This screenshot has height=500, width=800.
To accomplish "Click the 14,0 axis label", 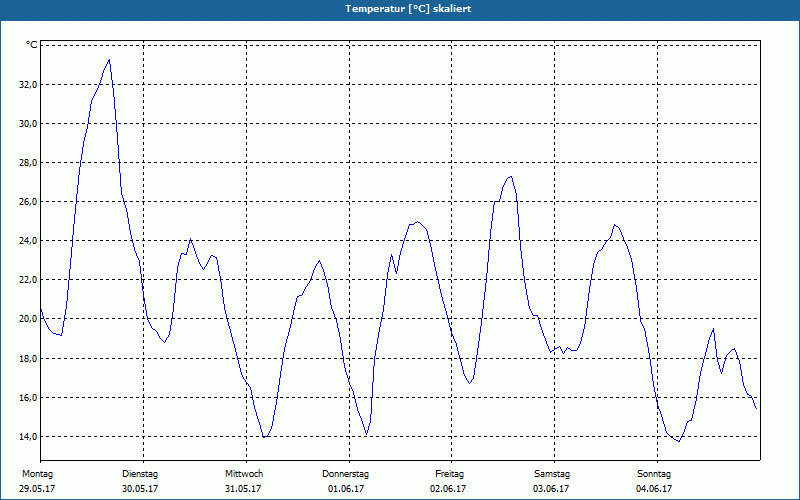I will pyautogui.click(x=28, y=437).
